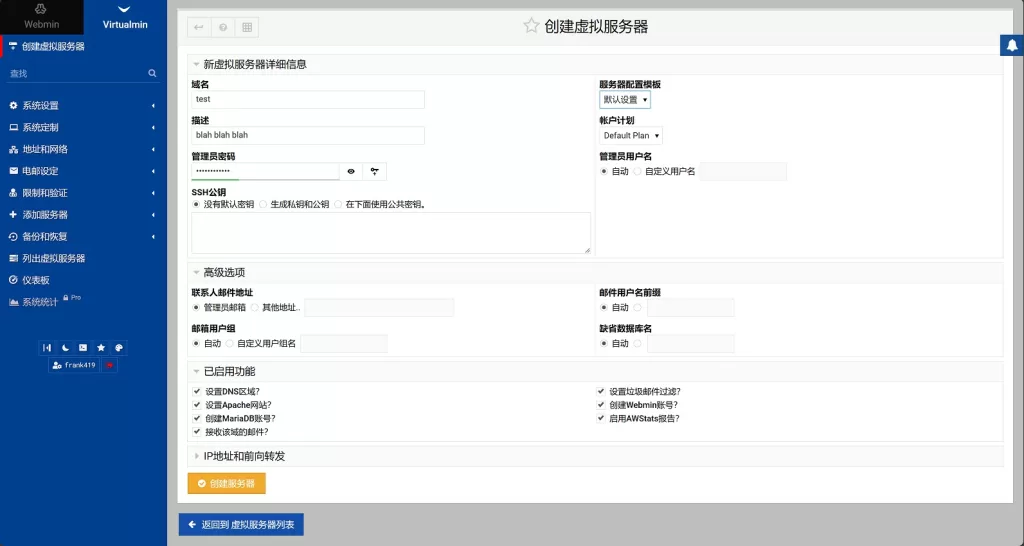Open 服务器配置模板 dropdown
1024x546 pixels.
[625, 100]
